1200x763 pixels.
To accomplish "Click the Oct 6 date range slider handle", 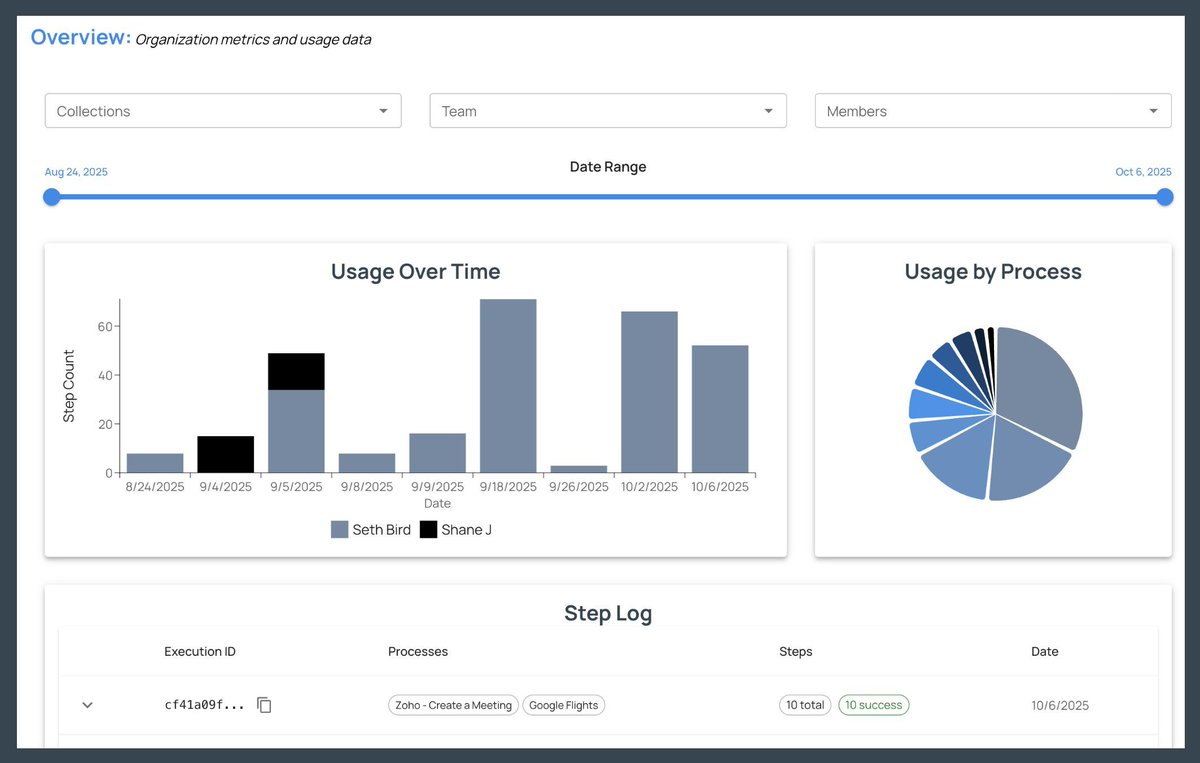I will [1165, 197].
